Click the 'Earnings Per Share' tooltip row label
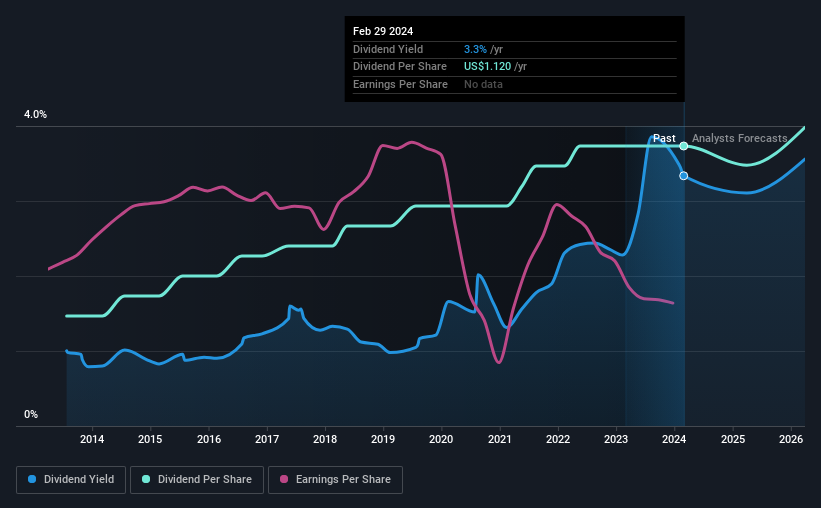 tap(401, 84)
